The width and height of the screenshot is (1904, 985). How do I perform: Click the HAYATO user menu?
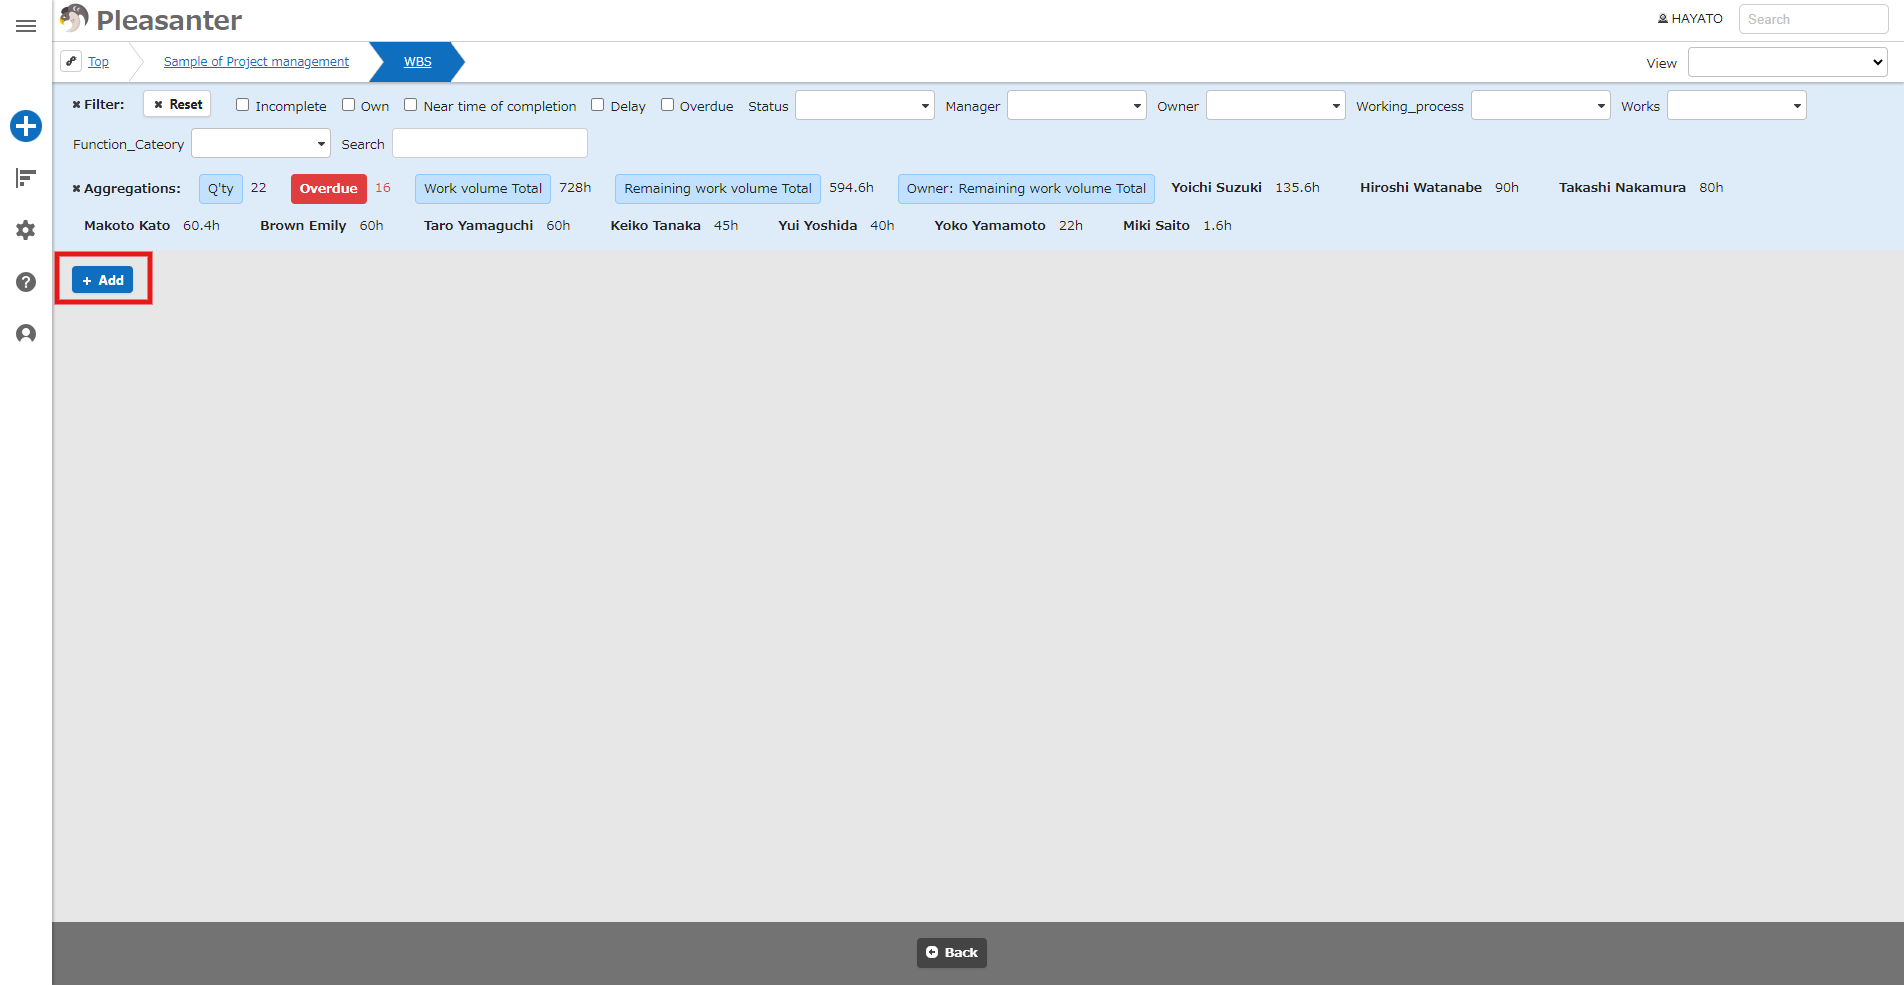point(1690,19)
